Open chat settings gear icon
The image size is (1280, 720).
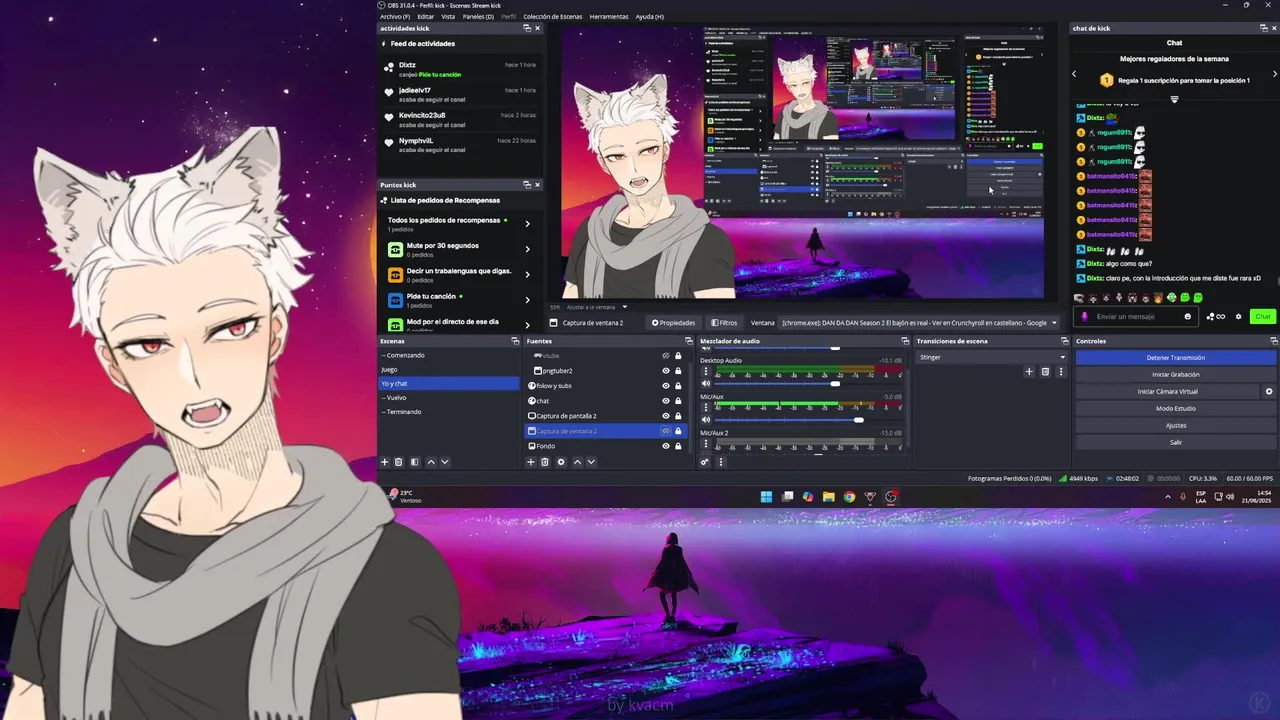click(1238, 317)
